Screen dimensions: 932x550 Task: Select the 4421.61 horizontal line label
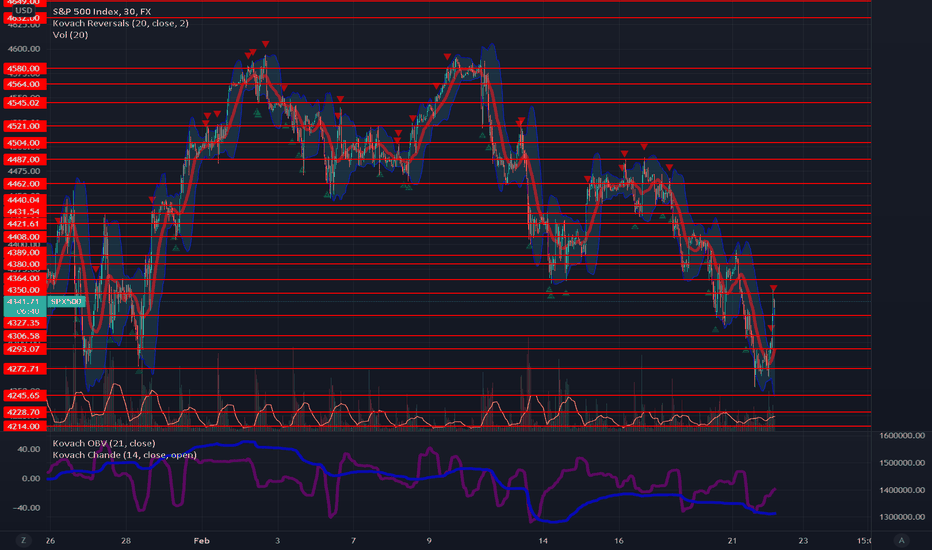24,224
